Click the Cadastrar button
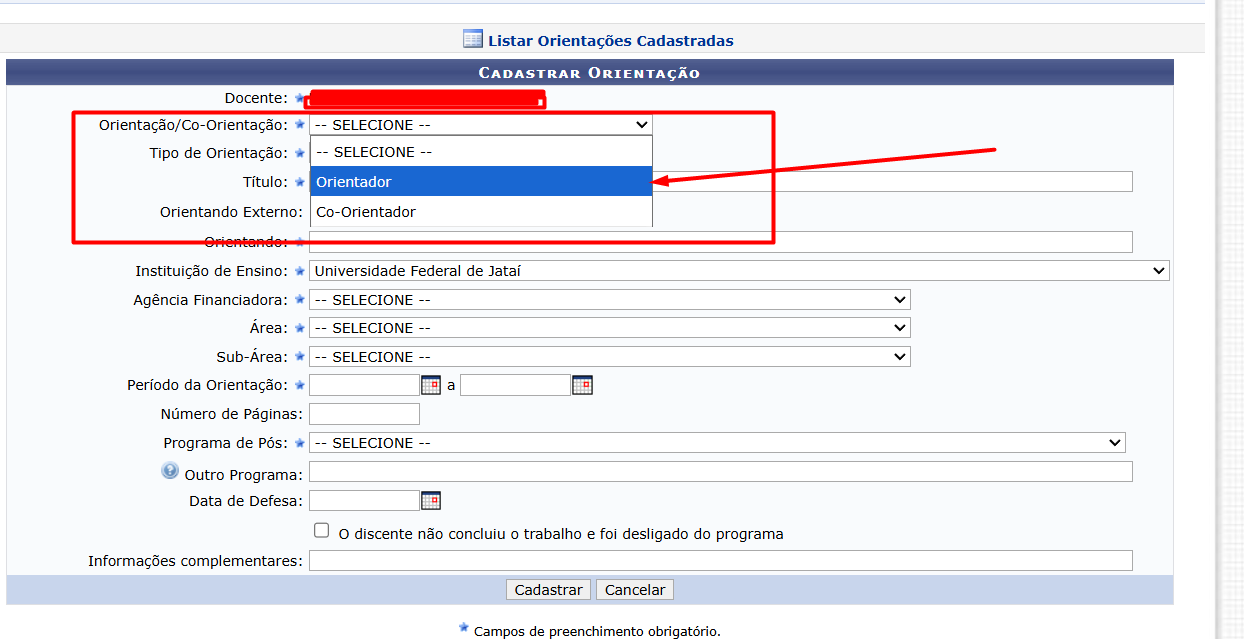 [x=548, y=590]
